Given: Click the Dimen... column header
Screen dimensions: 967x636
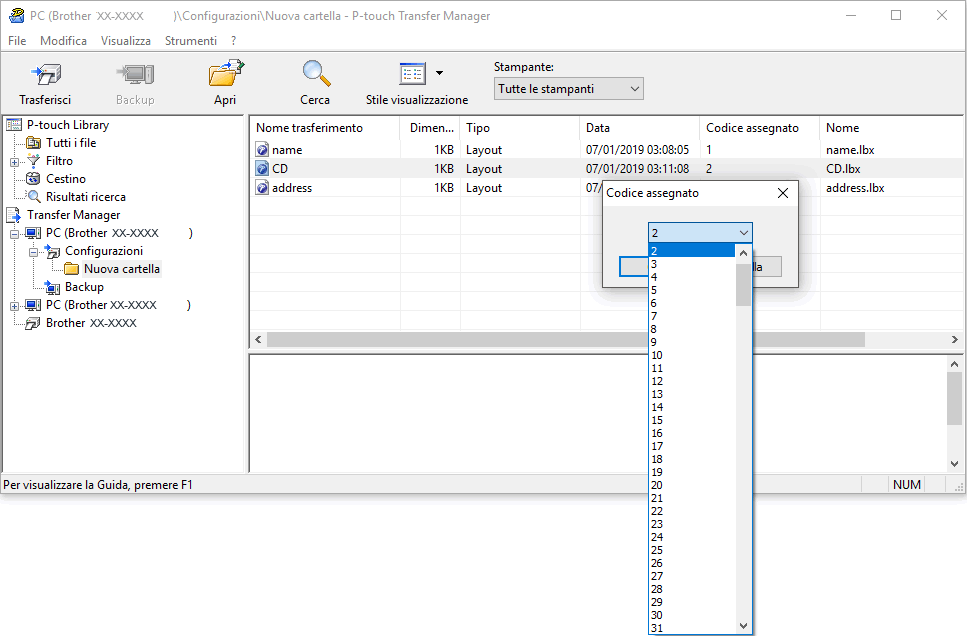Looking at the screenshot, I should coord(430,128).
